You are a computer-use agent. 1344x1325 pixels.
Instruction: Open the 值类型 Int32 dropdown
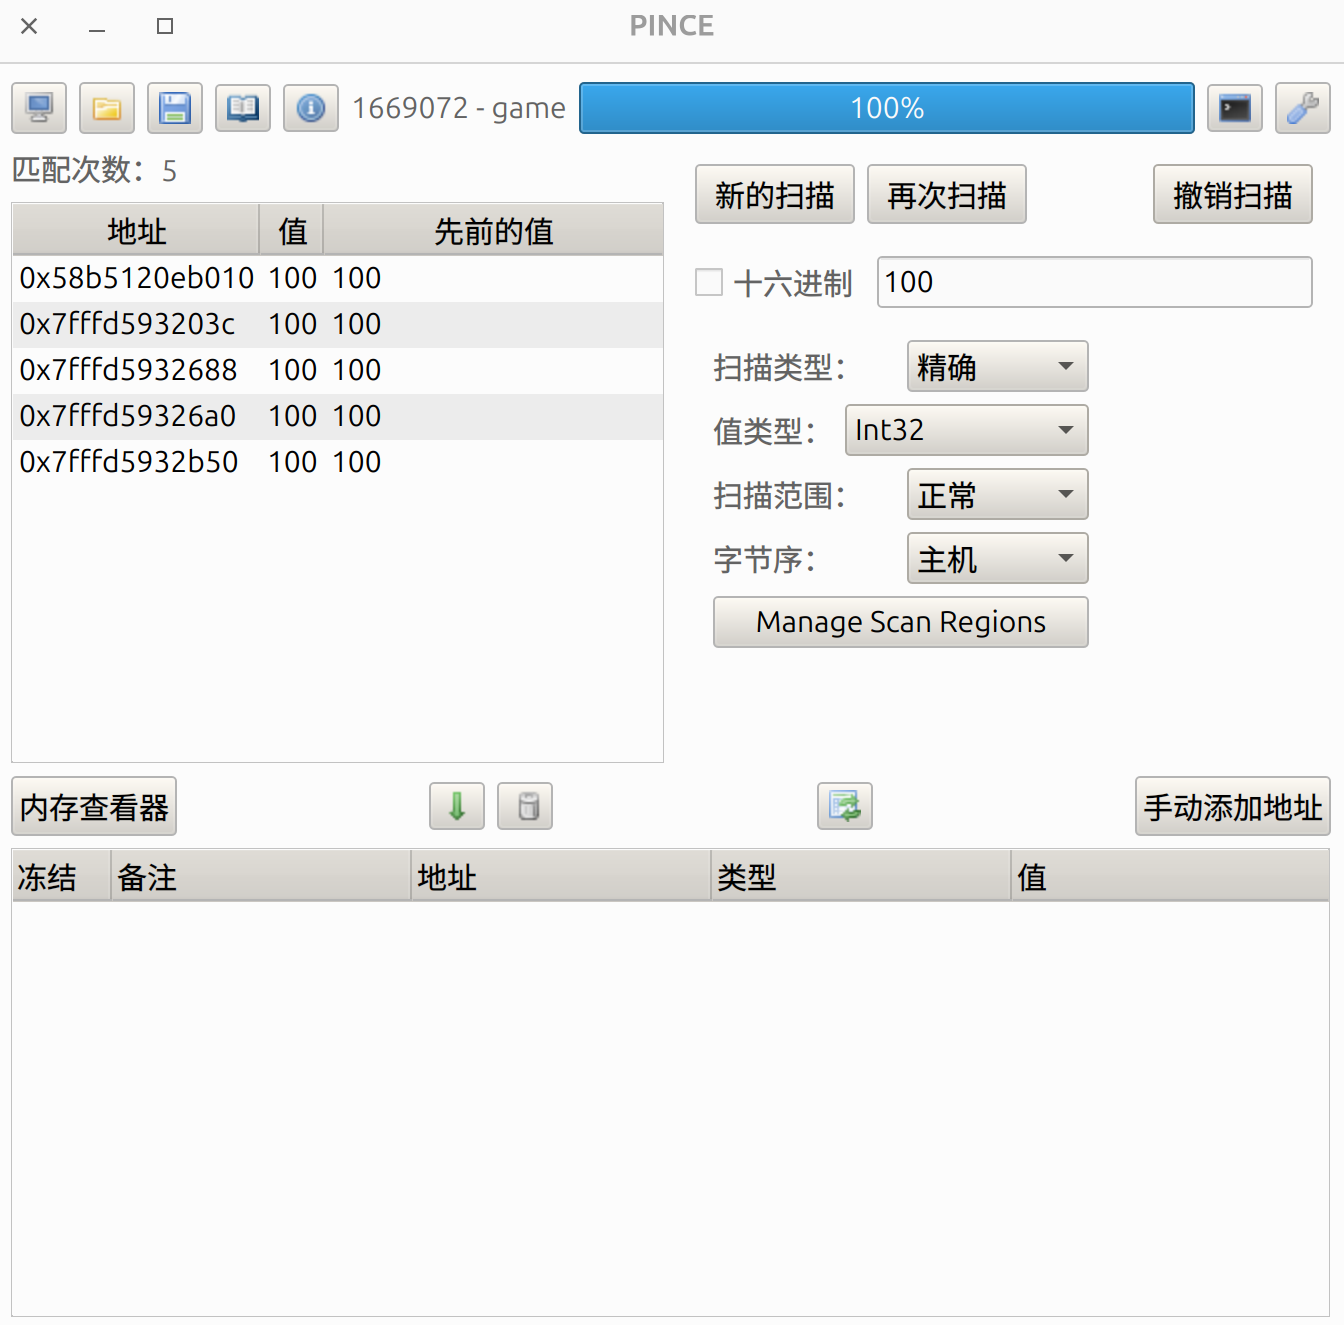tap(966, 430)
